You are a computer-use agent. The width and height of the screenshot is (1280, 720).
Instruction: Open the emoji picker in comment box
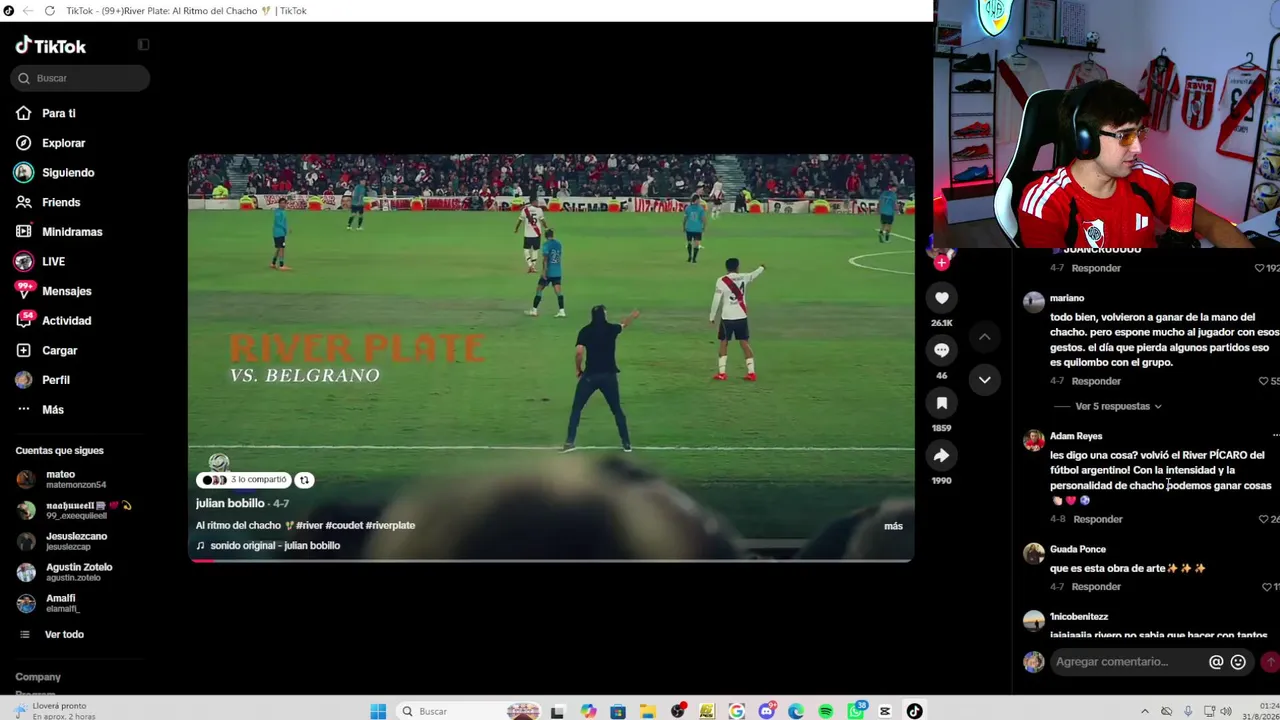pos(1238,662)
